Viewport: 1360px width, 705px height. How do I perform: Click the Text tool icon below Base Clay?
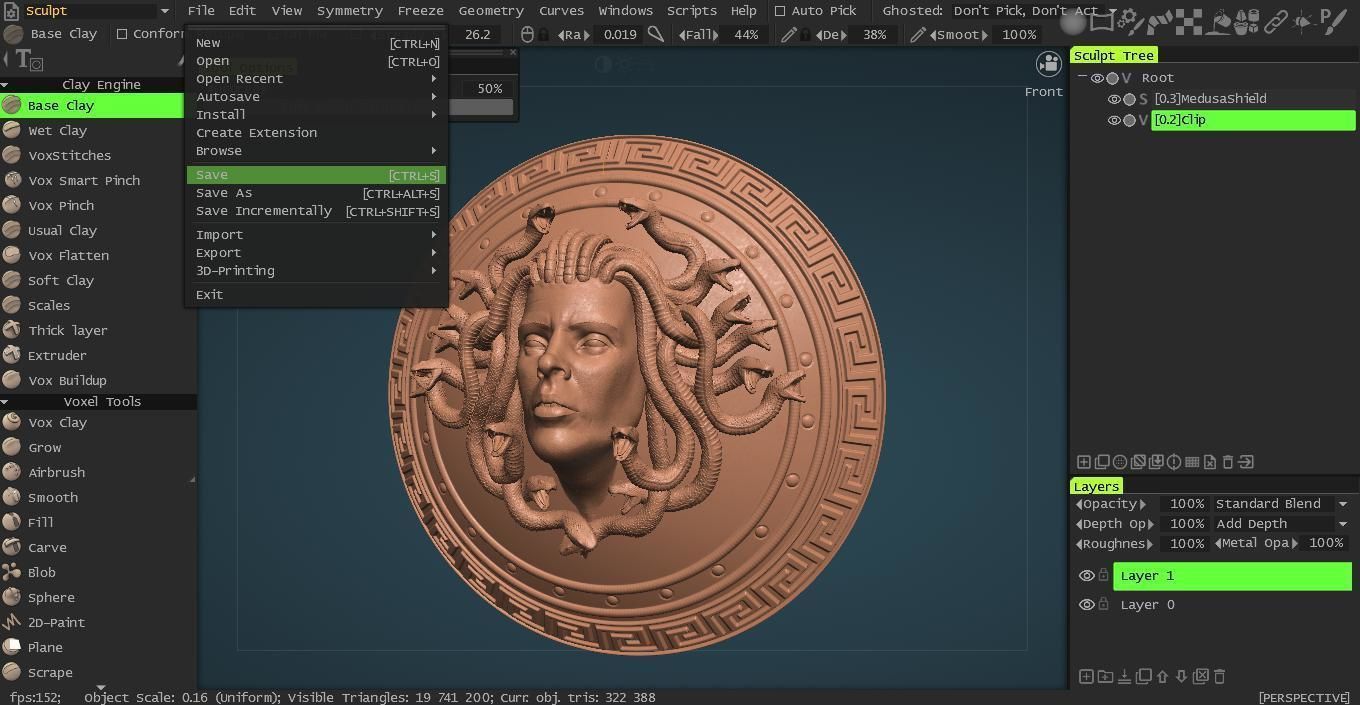[27, 60]
